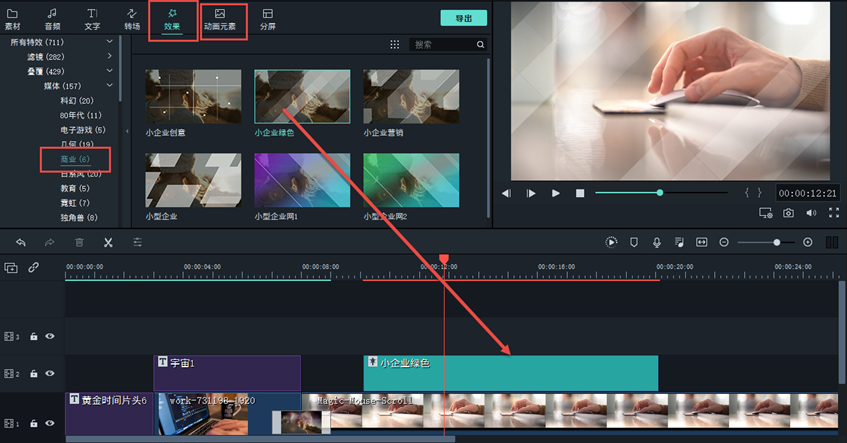Select the 科幻 (20) category
Screen dimensions: 847x443
pos(77,100)
